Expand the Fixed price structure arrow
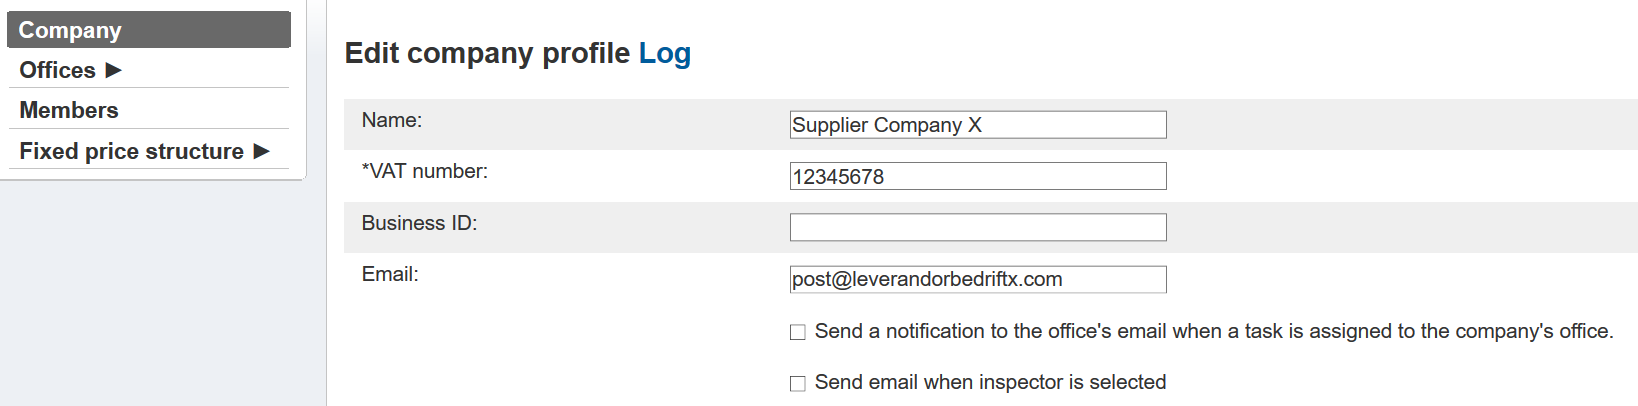 pyautogui.click(x=262, y=151)
